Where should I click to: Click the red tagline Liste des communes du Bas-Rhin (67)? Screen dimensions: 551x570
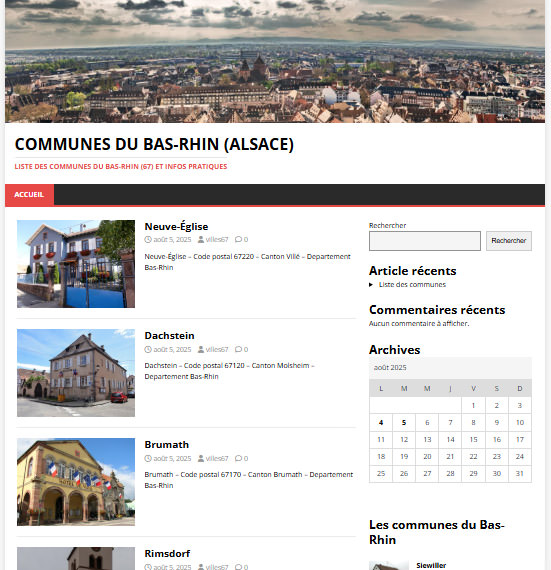[x=121, y=166]
